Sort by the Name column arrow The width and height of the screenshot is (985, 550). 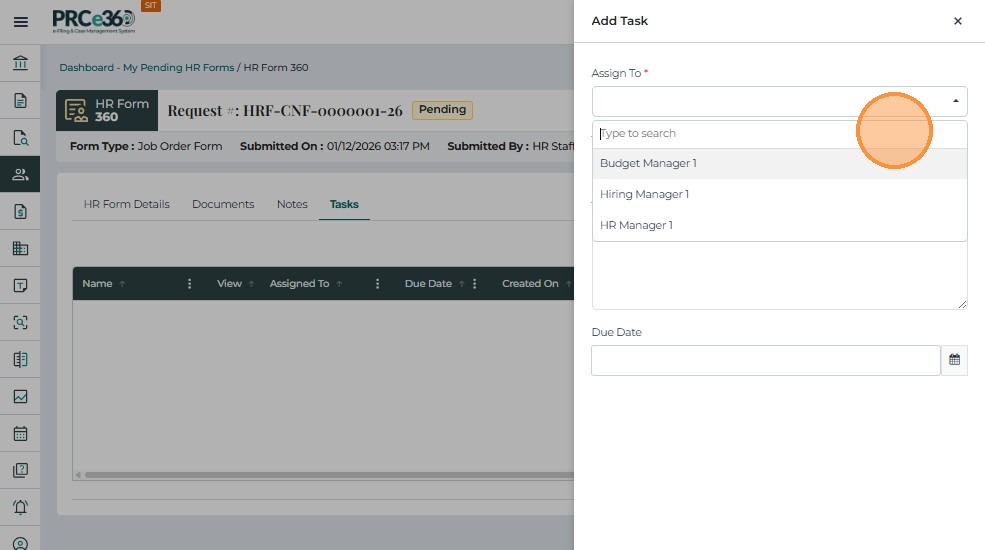point(122,284)
